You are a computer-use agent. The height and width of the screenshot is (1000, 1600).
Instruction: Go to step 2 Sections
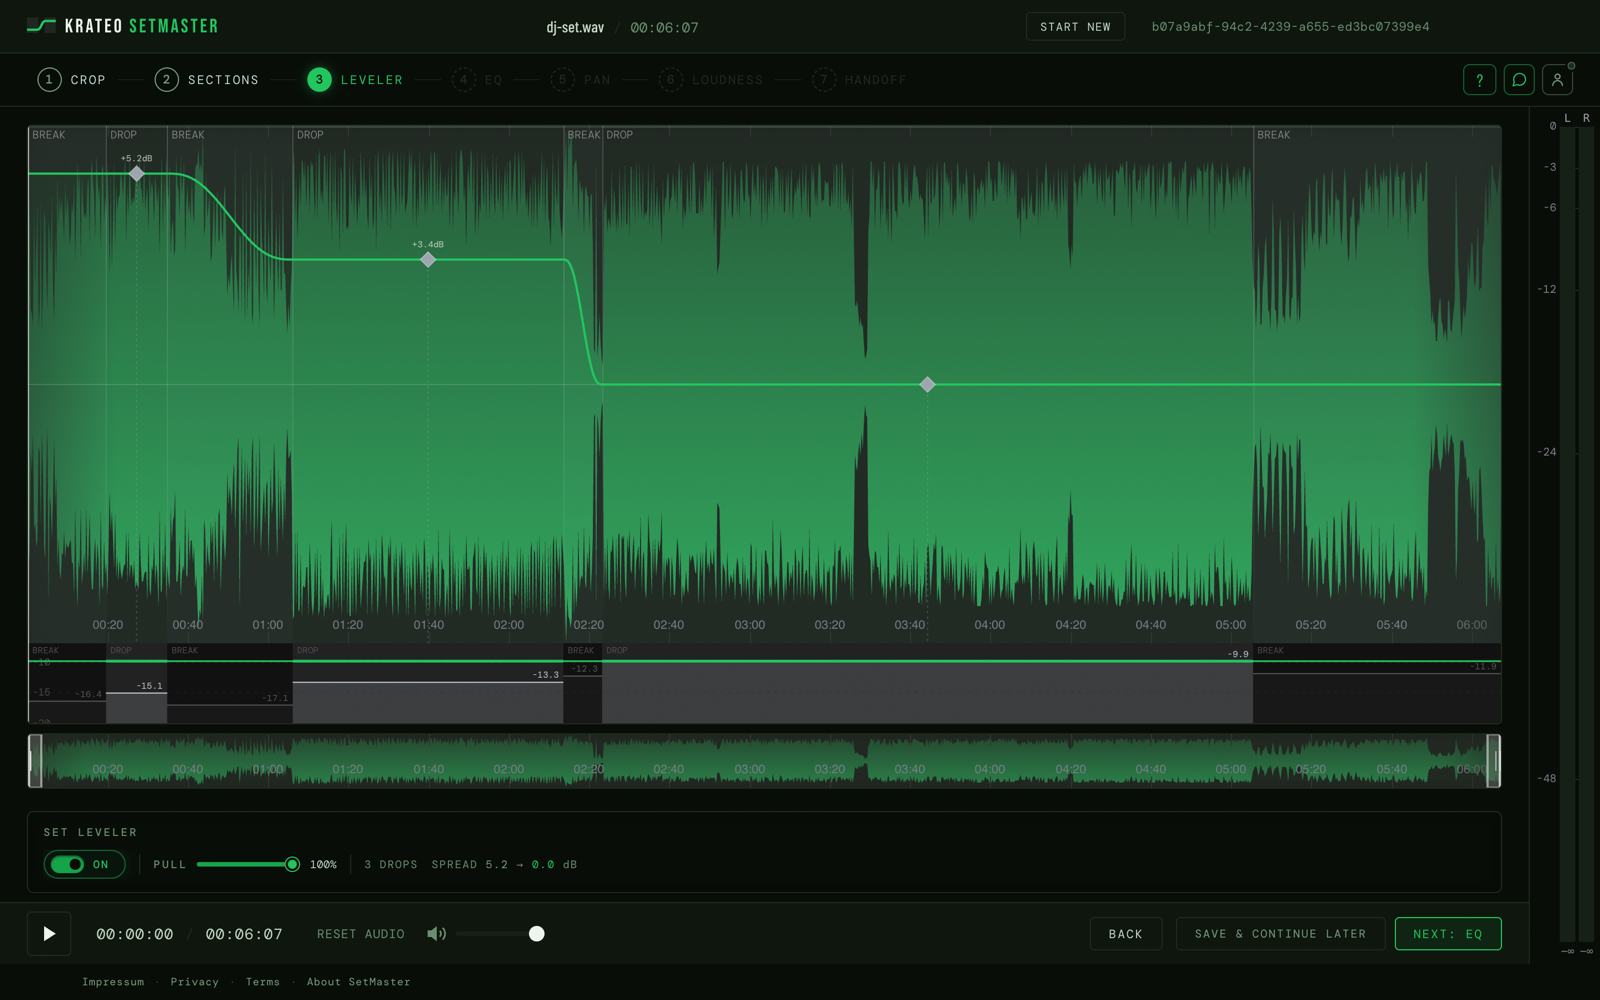pos(206,80)
